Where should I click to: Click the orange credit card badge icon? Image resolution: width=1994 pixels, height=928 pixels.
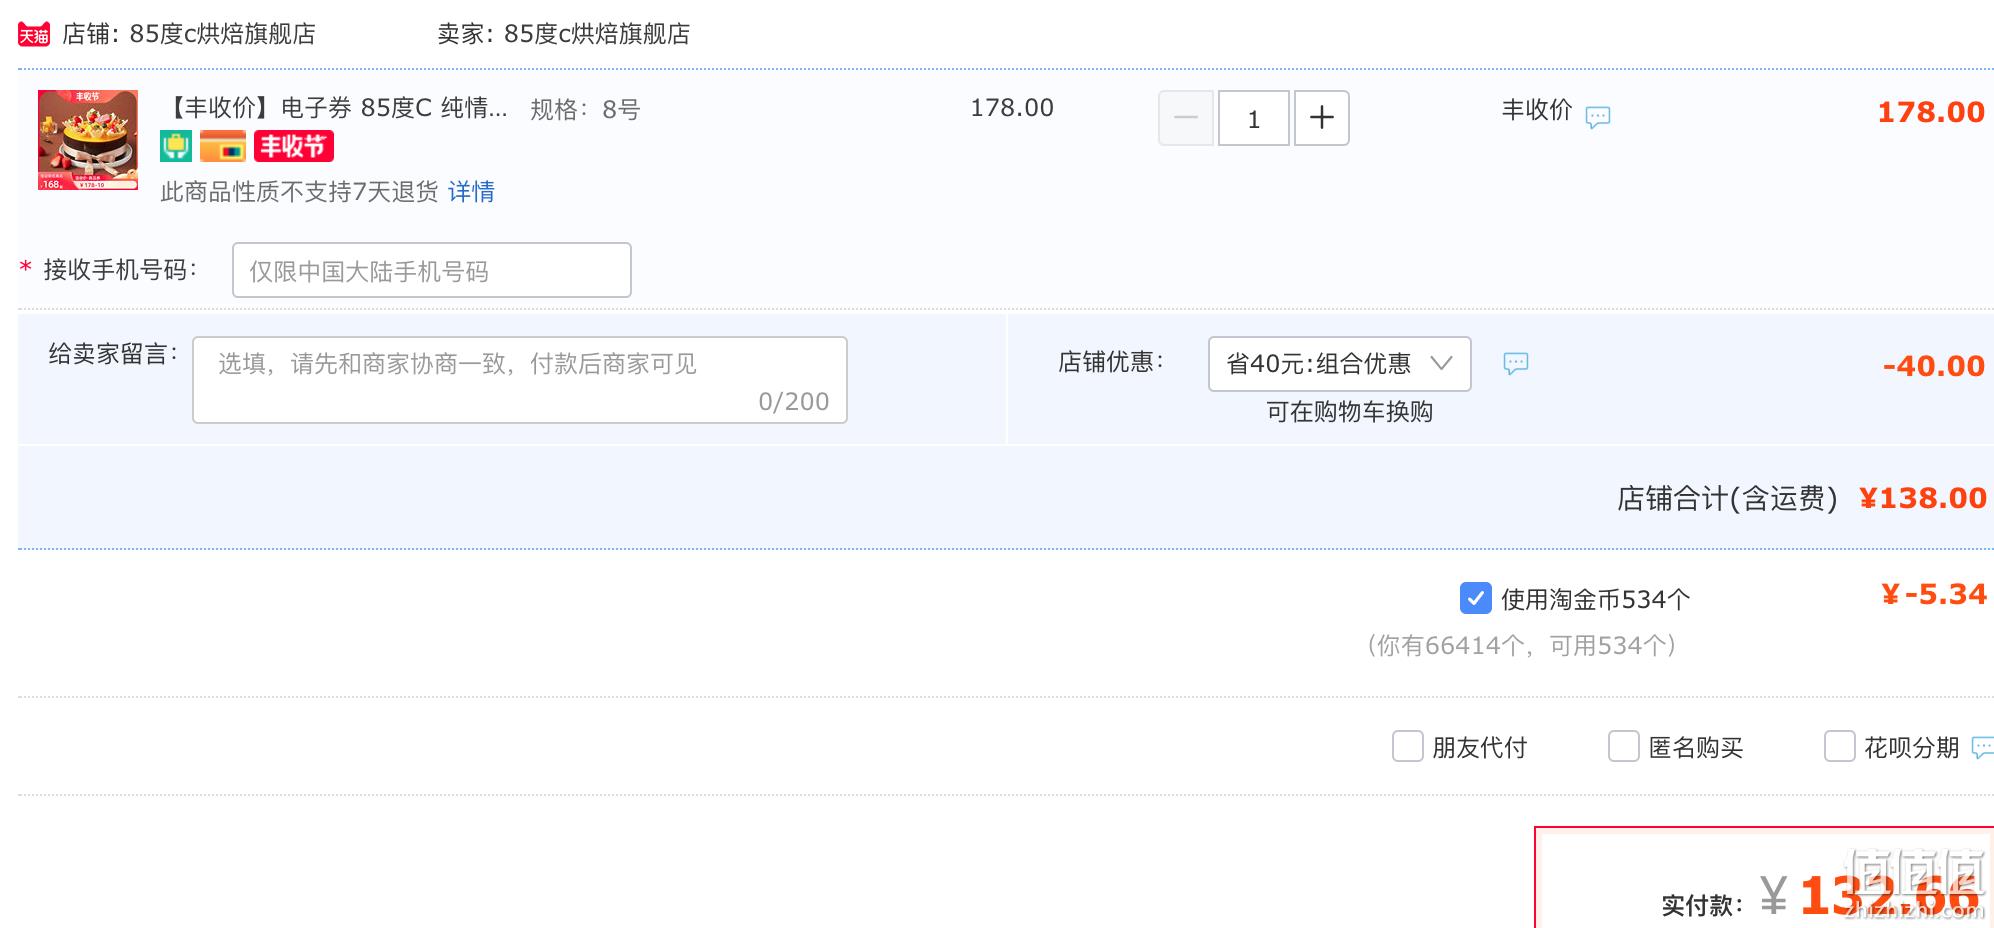coord(223,147)
